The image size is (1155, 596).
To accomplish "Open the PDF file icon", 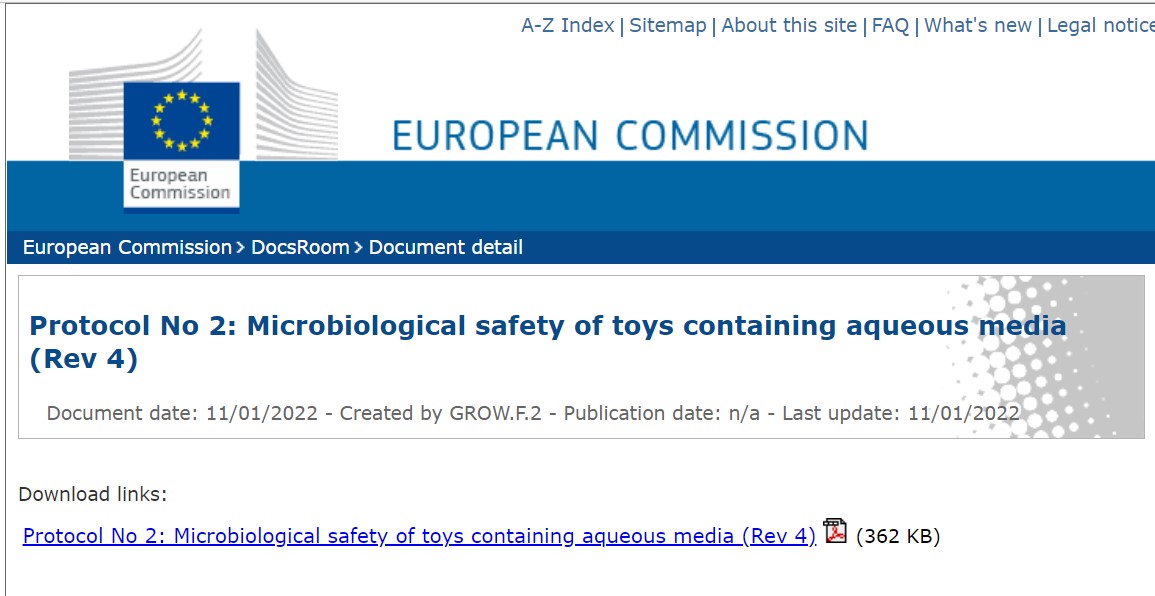I will 835,531.
